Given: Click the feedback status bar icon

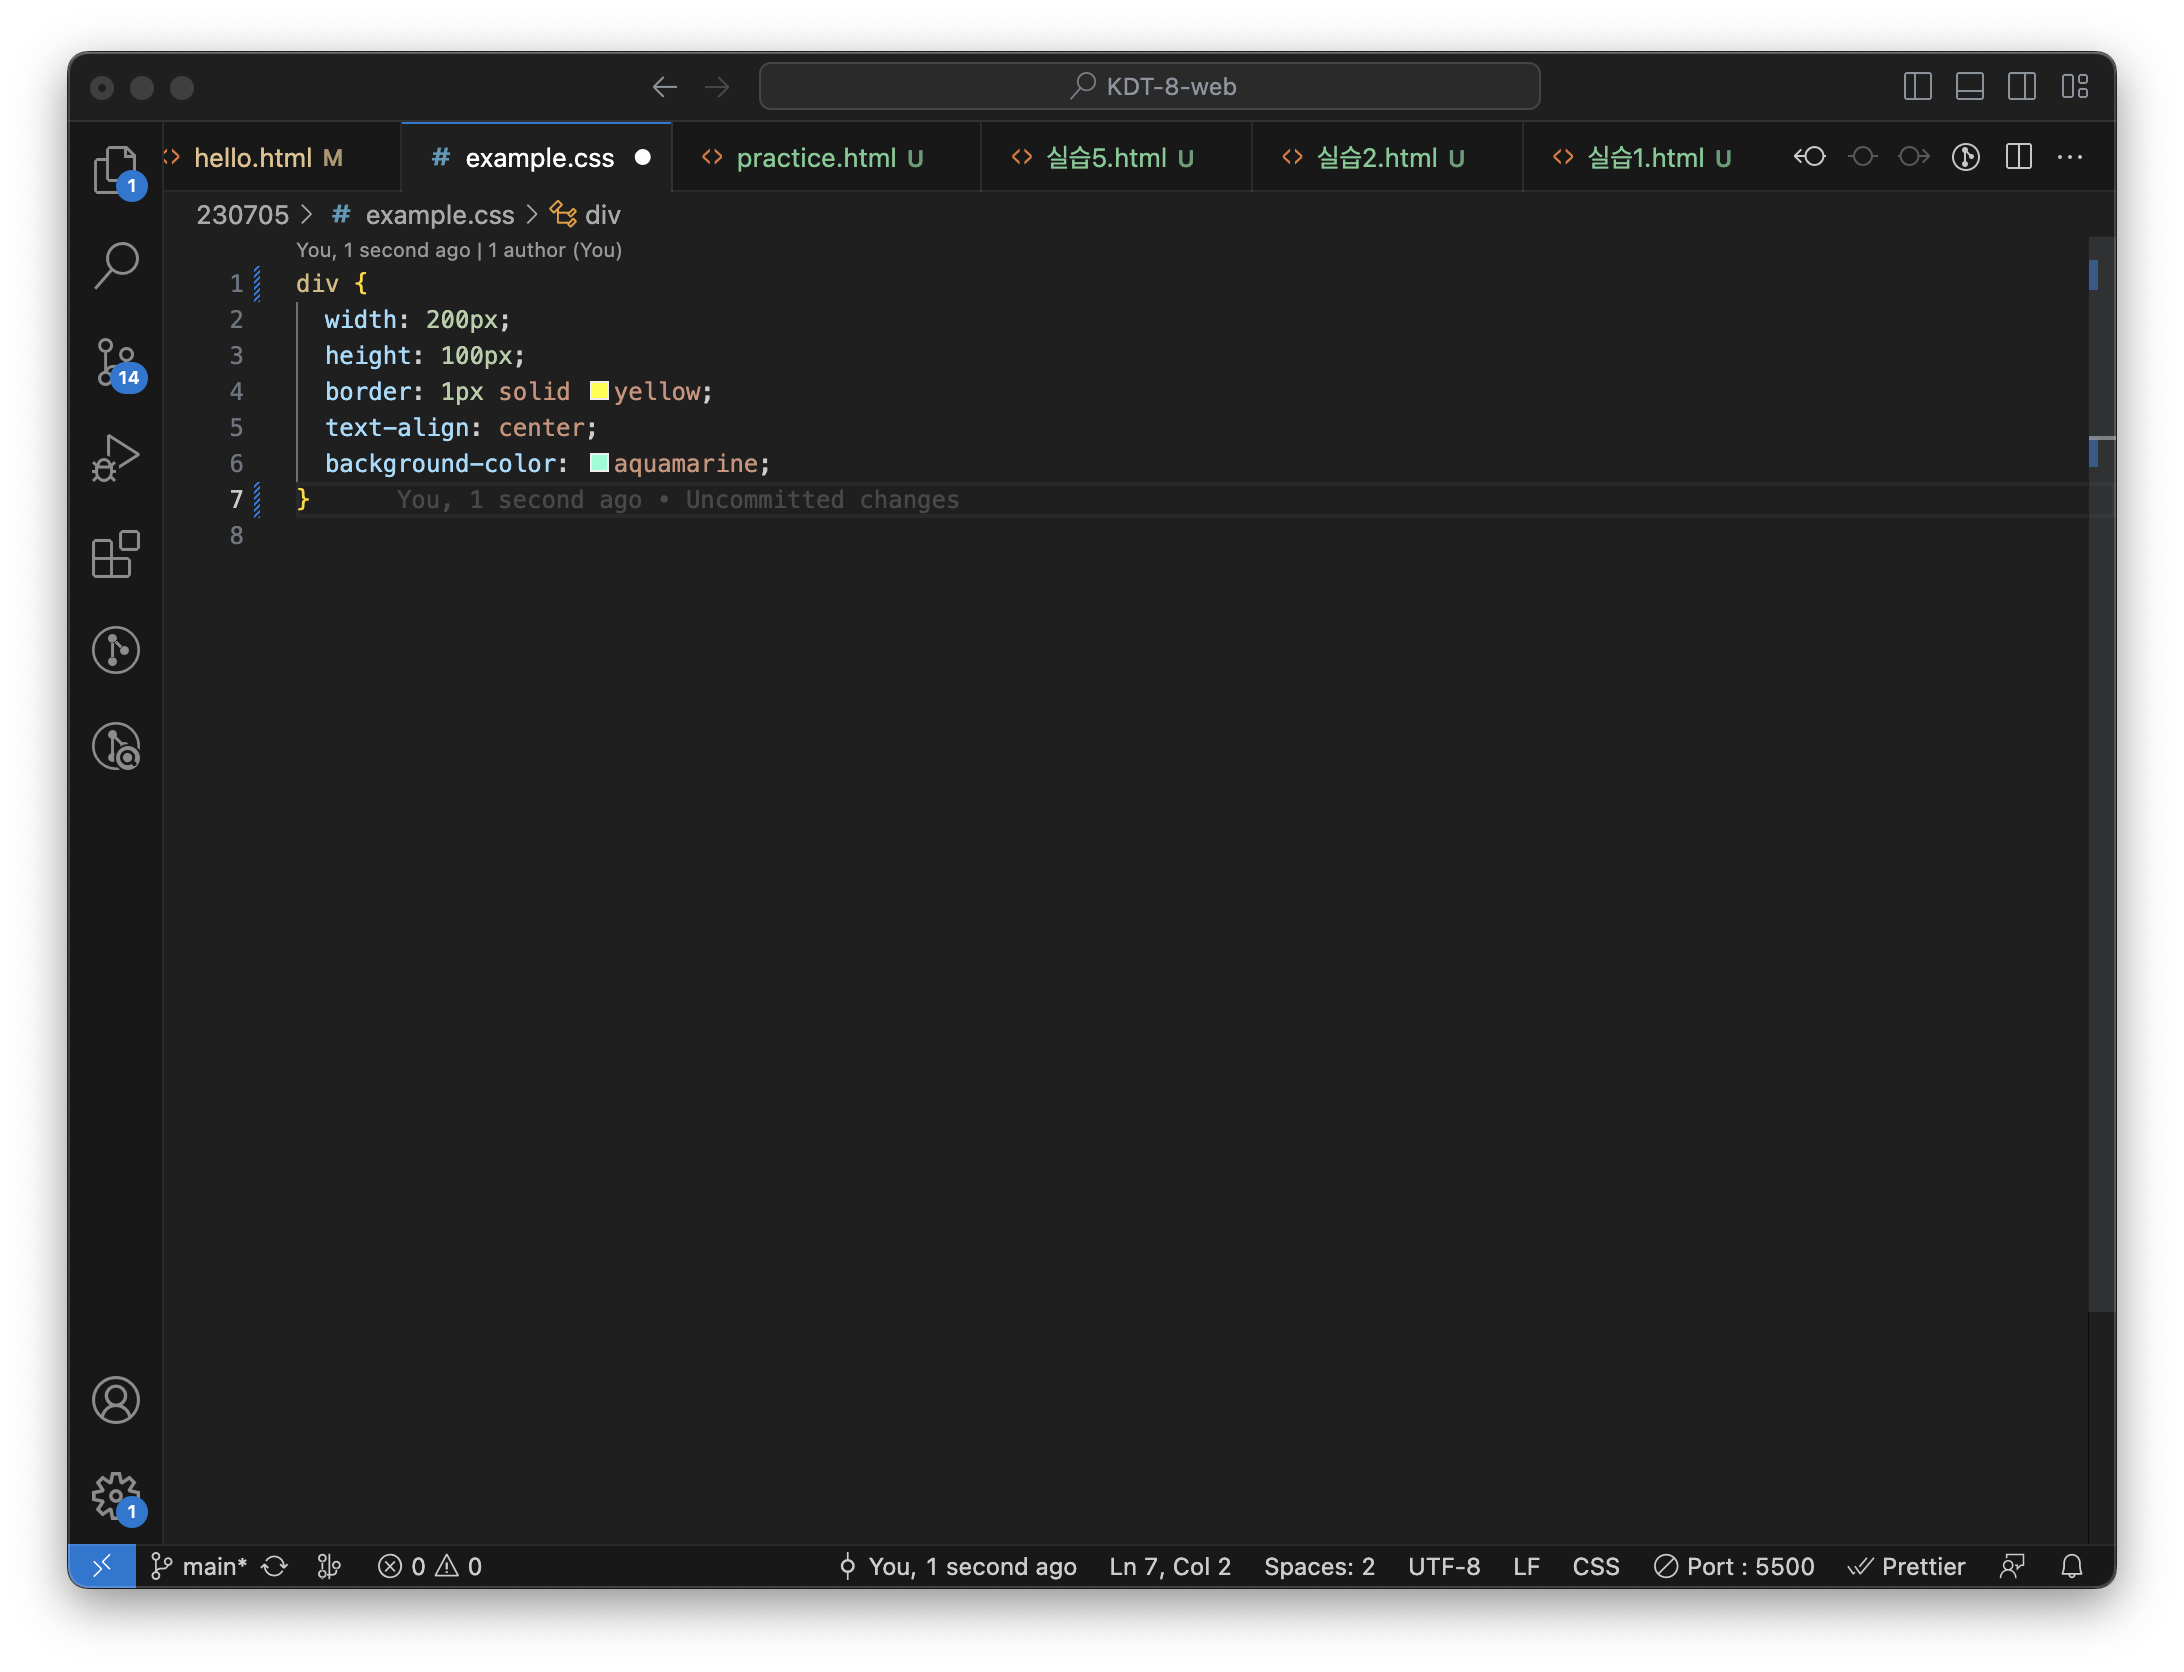Looking at the screenshot, I should point(2012,1566).
